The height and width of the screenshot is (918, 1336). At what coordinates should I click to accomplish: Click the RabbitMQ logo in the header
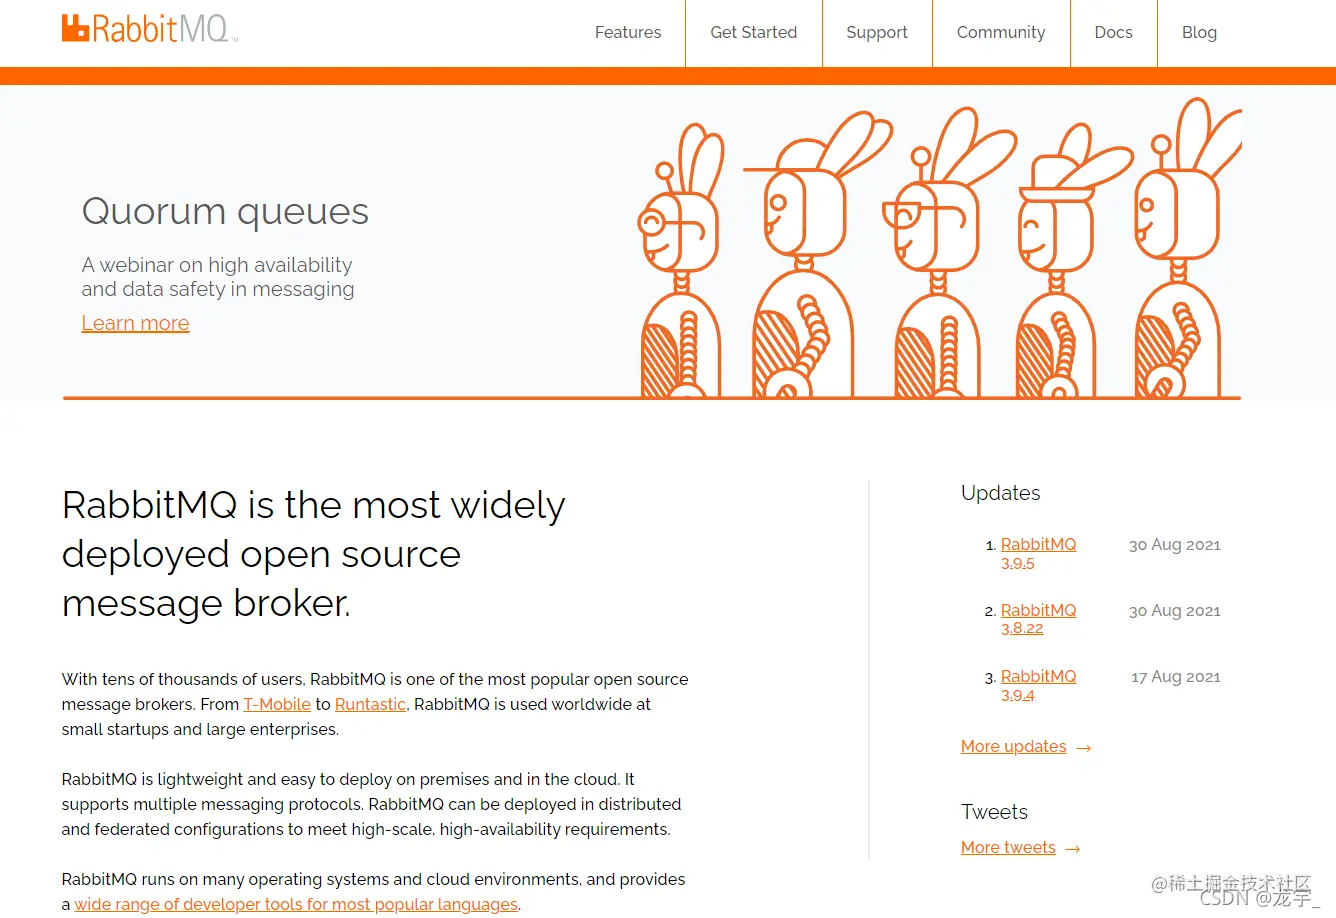click(150, 29)
